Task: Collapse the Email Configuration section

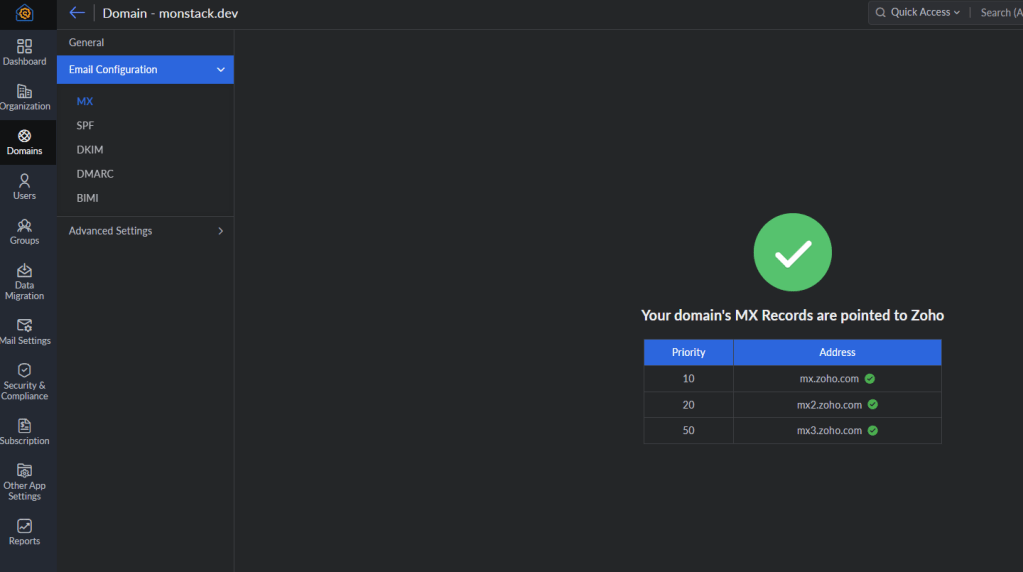Action: pyautogui.click(x=220, y=70)
